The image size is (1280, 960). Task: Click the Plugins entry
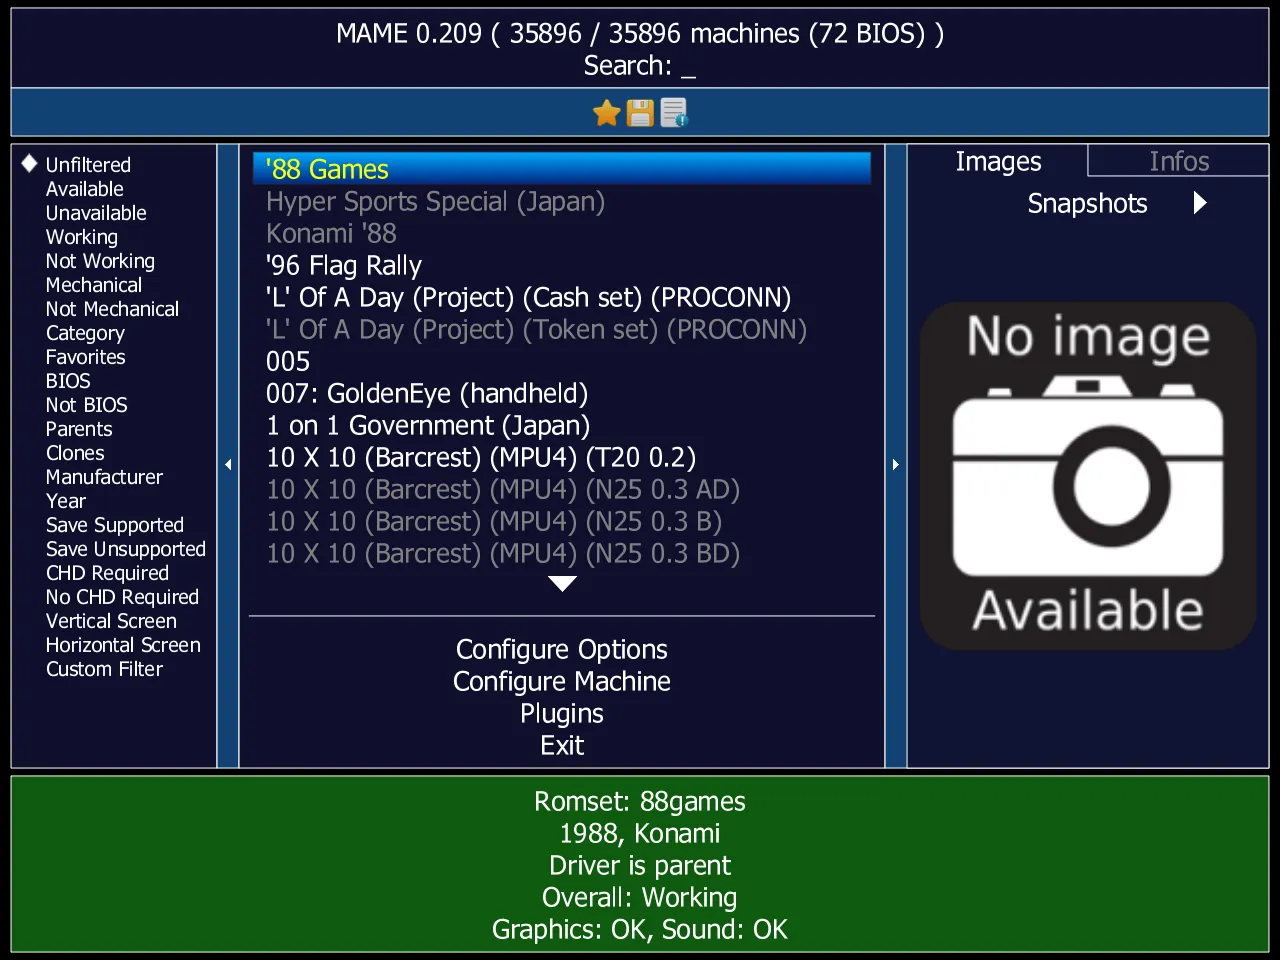tap(561, 713)
